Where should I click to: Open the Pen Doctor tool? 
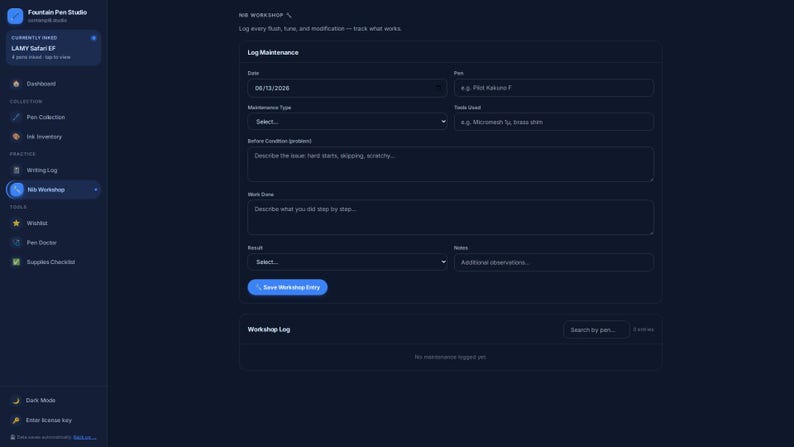point(53,243)
